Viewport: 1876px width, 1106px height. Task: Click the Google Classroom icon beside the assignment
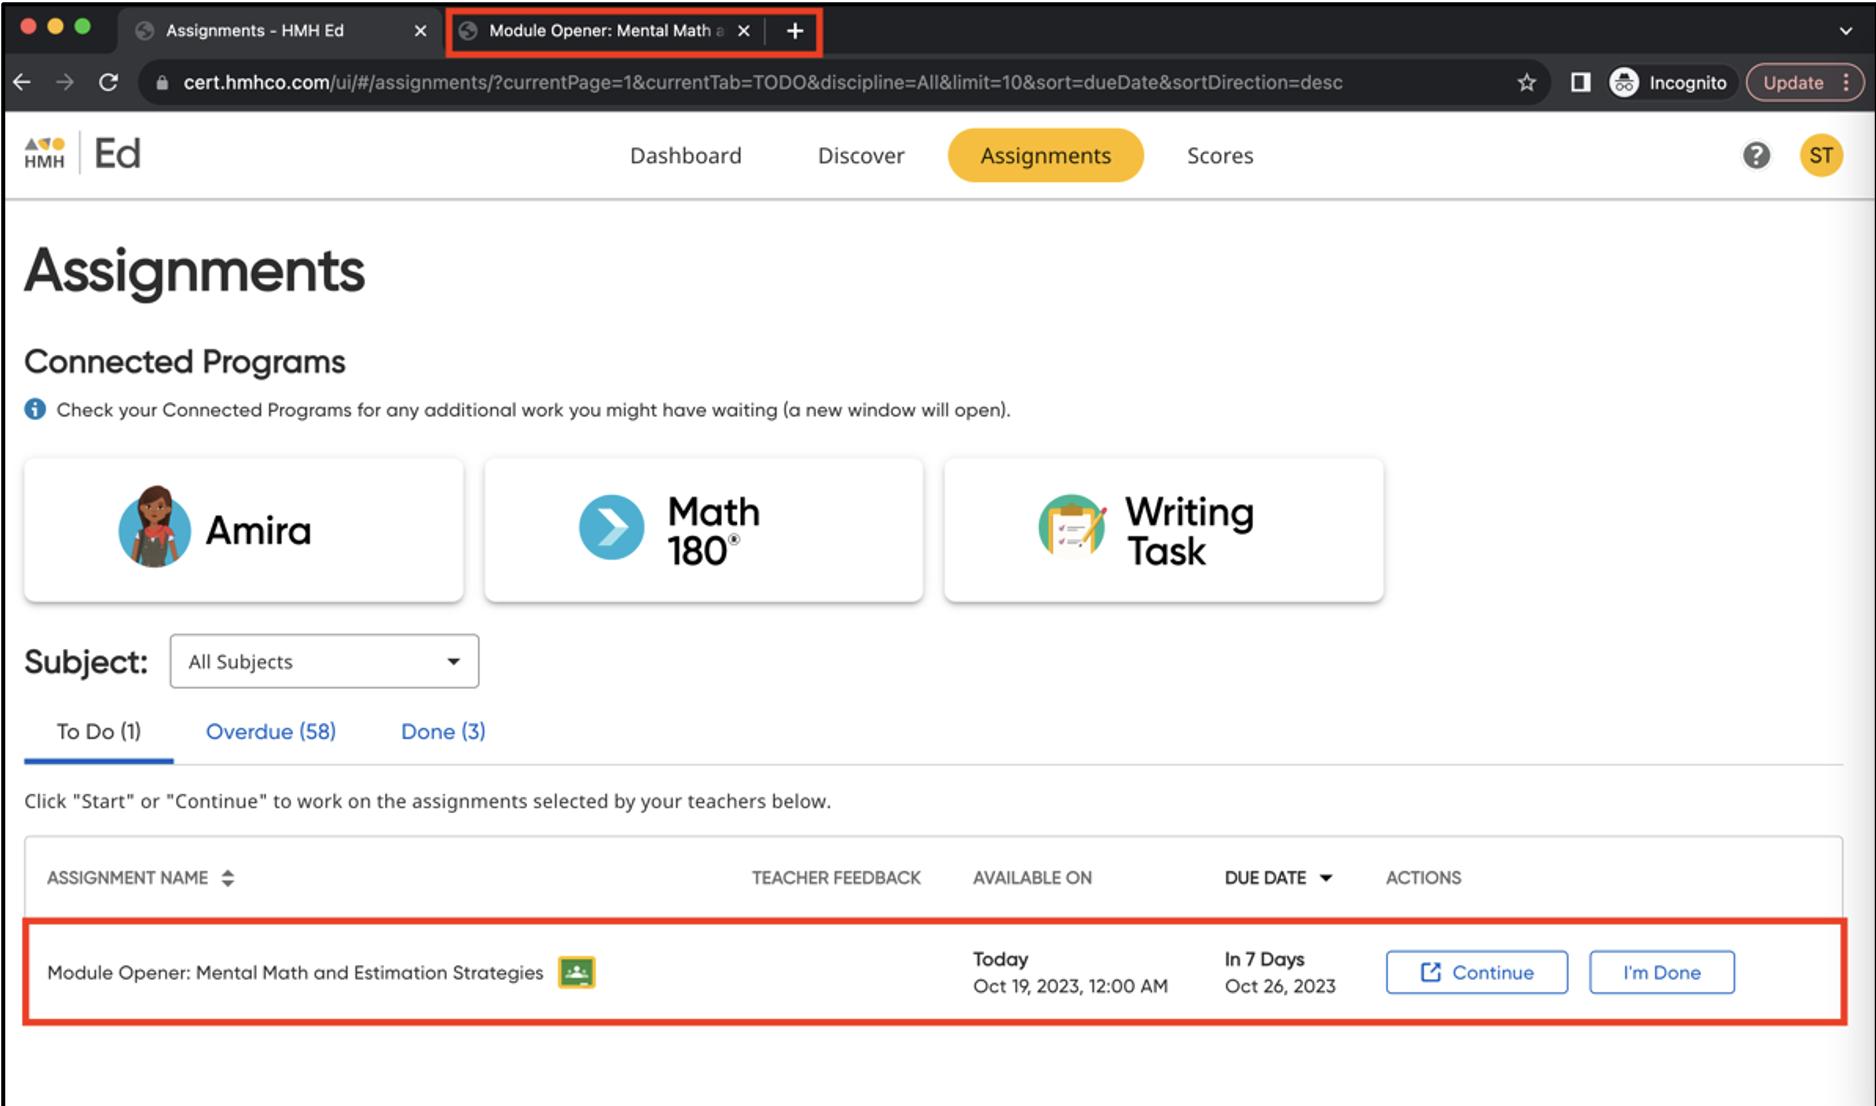(577, 973)
